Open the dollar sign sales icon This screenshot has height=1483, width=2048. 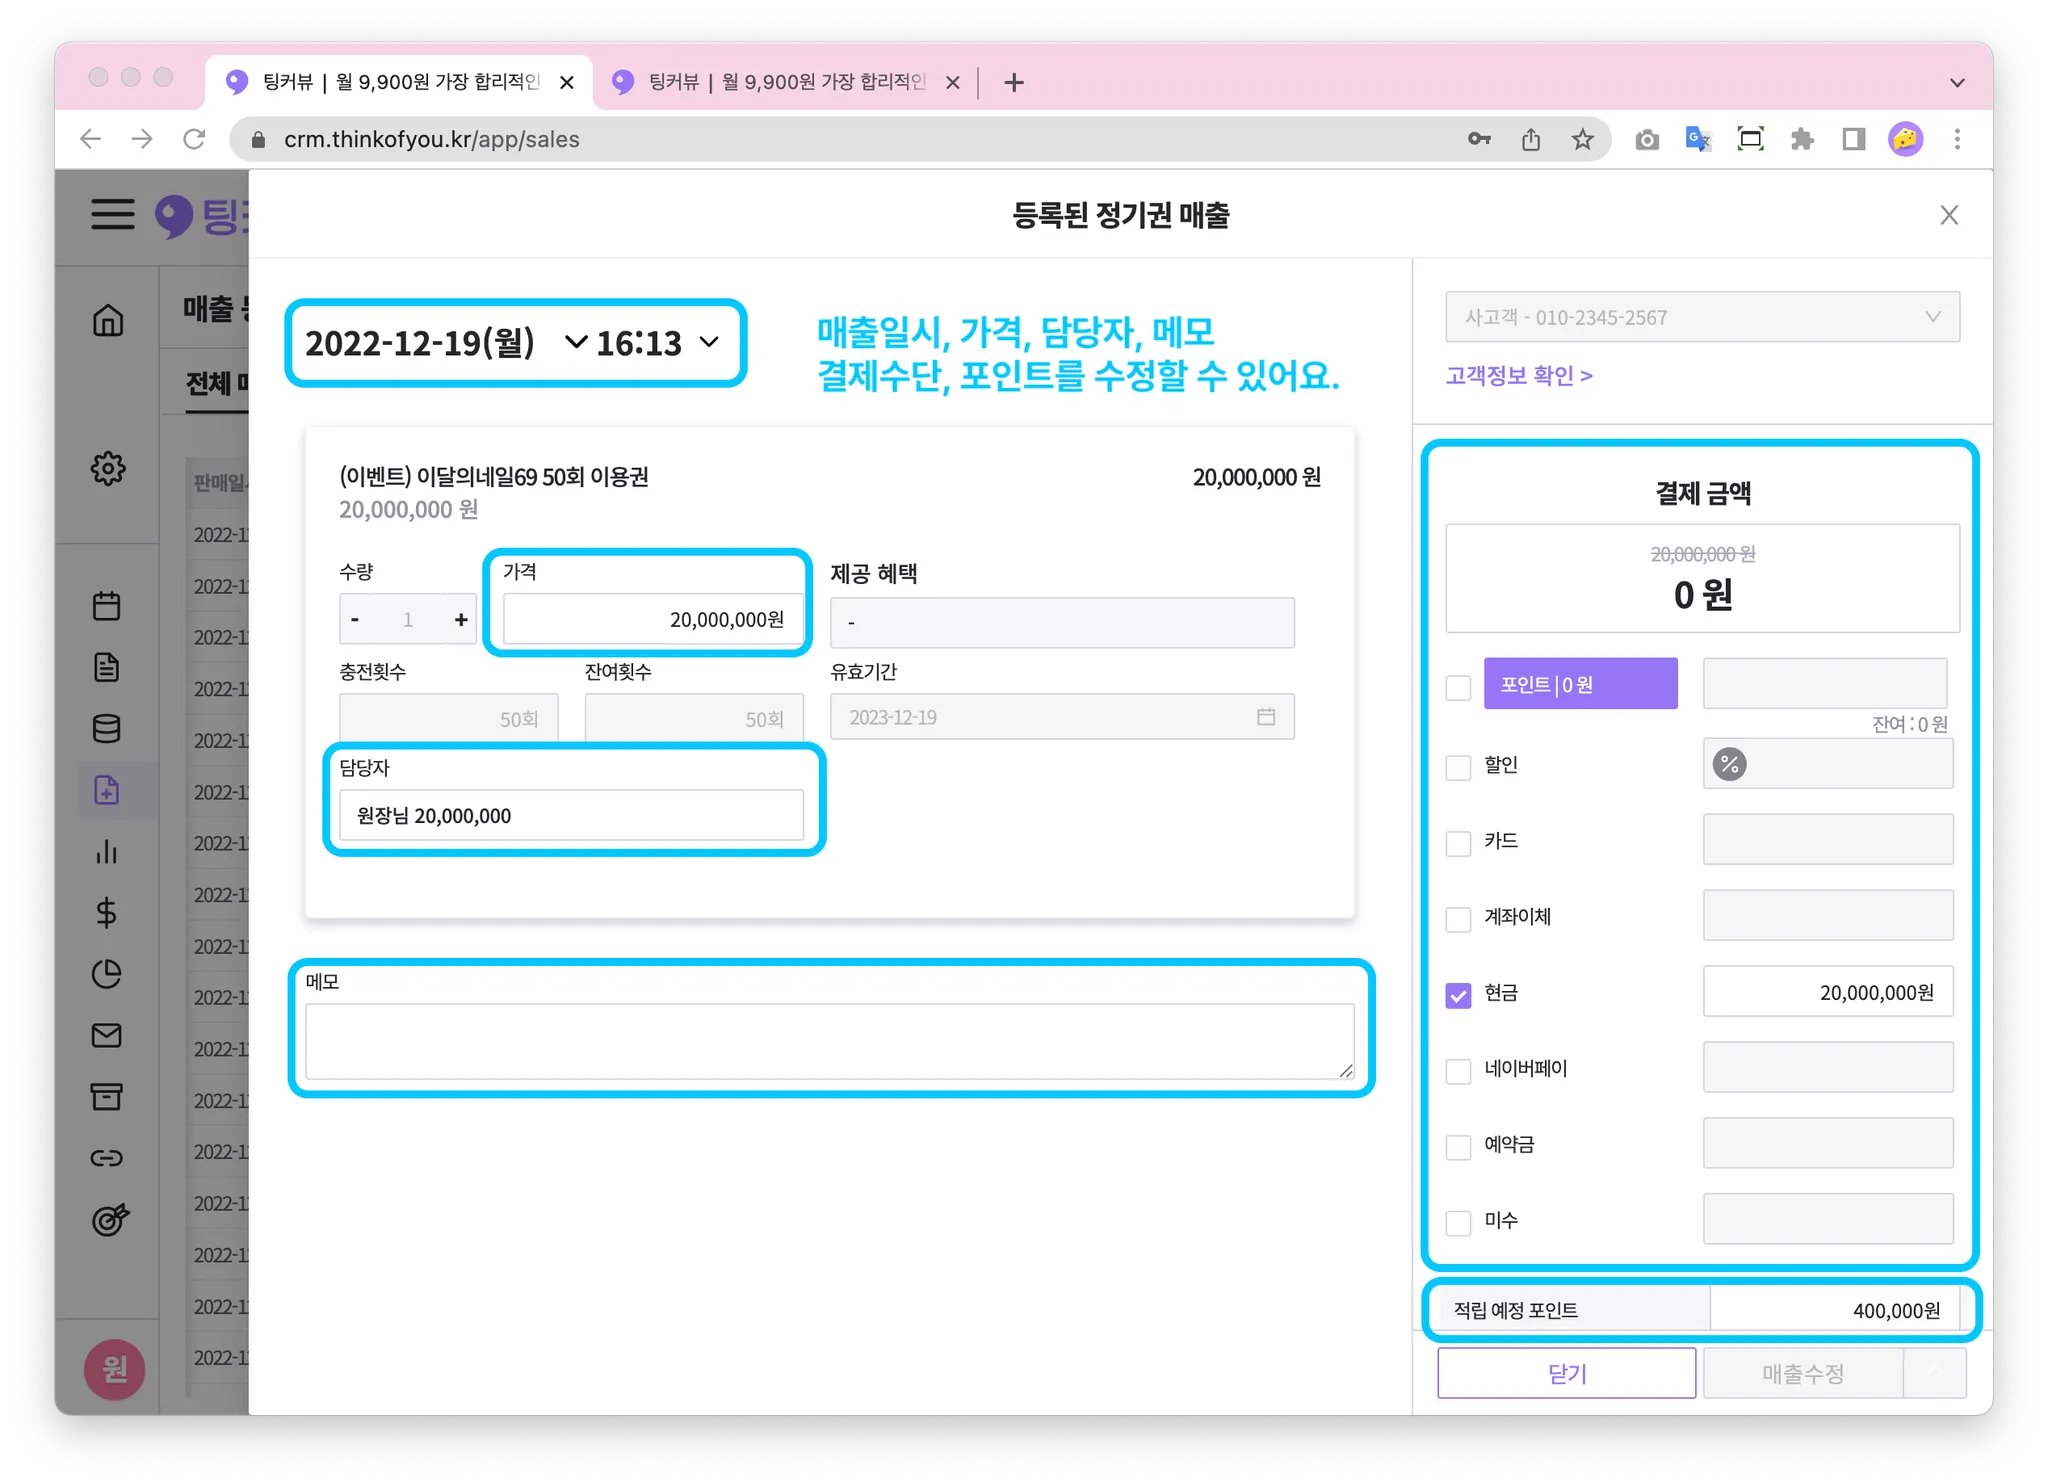107,913
